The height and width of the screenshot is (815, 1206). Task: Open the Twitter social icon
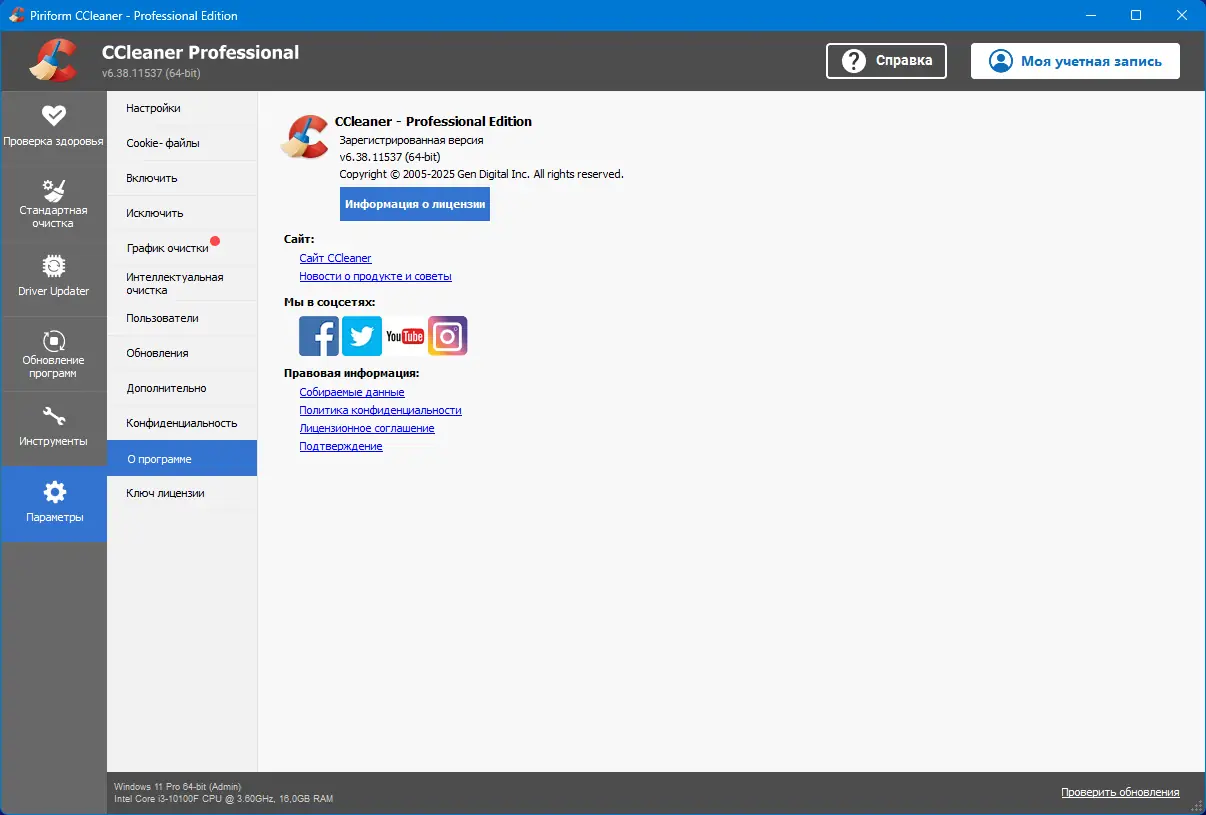362,336
